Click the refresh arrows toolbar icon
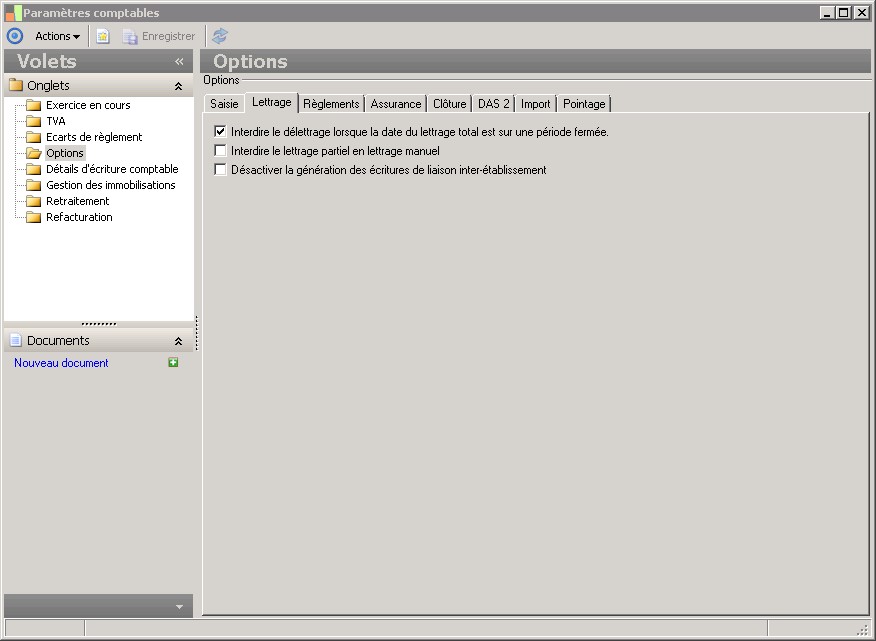Viewport: 876px width, 641px height. click(x=220, y=36)
